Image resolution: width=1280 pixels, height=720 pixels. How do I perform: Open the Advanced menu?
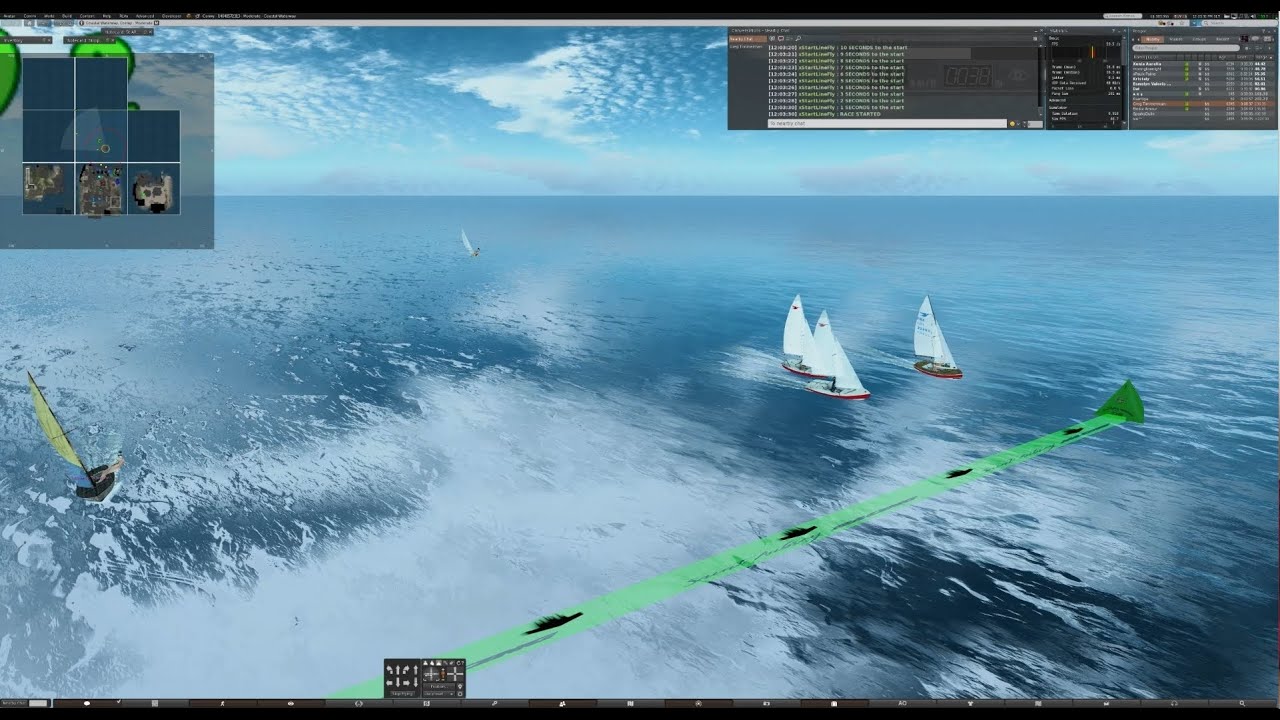[145, 16]
